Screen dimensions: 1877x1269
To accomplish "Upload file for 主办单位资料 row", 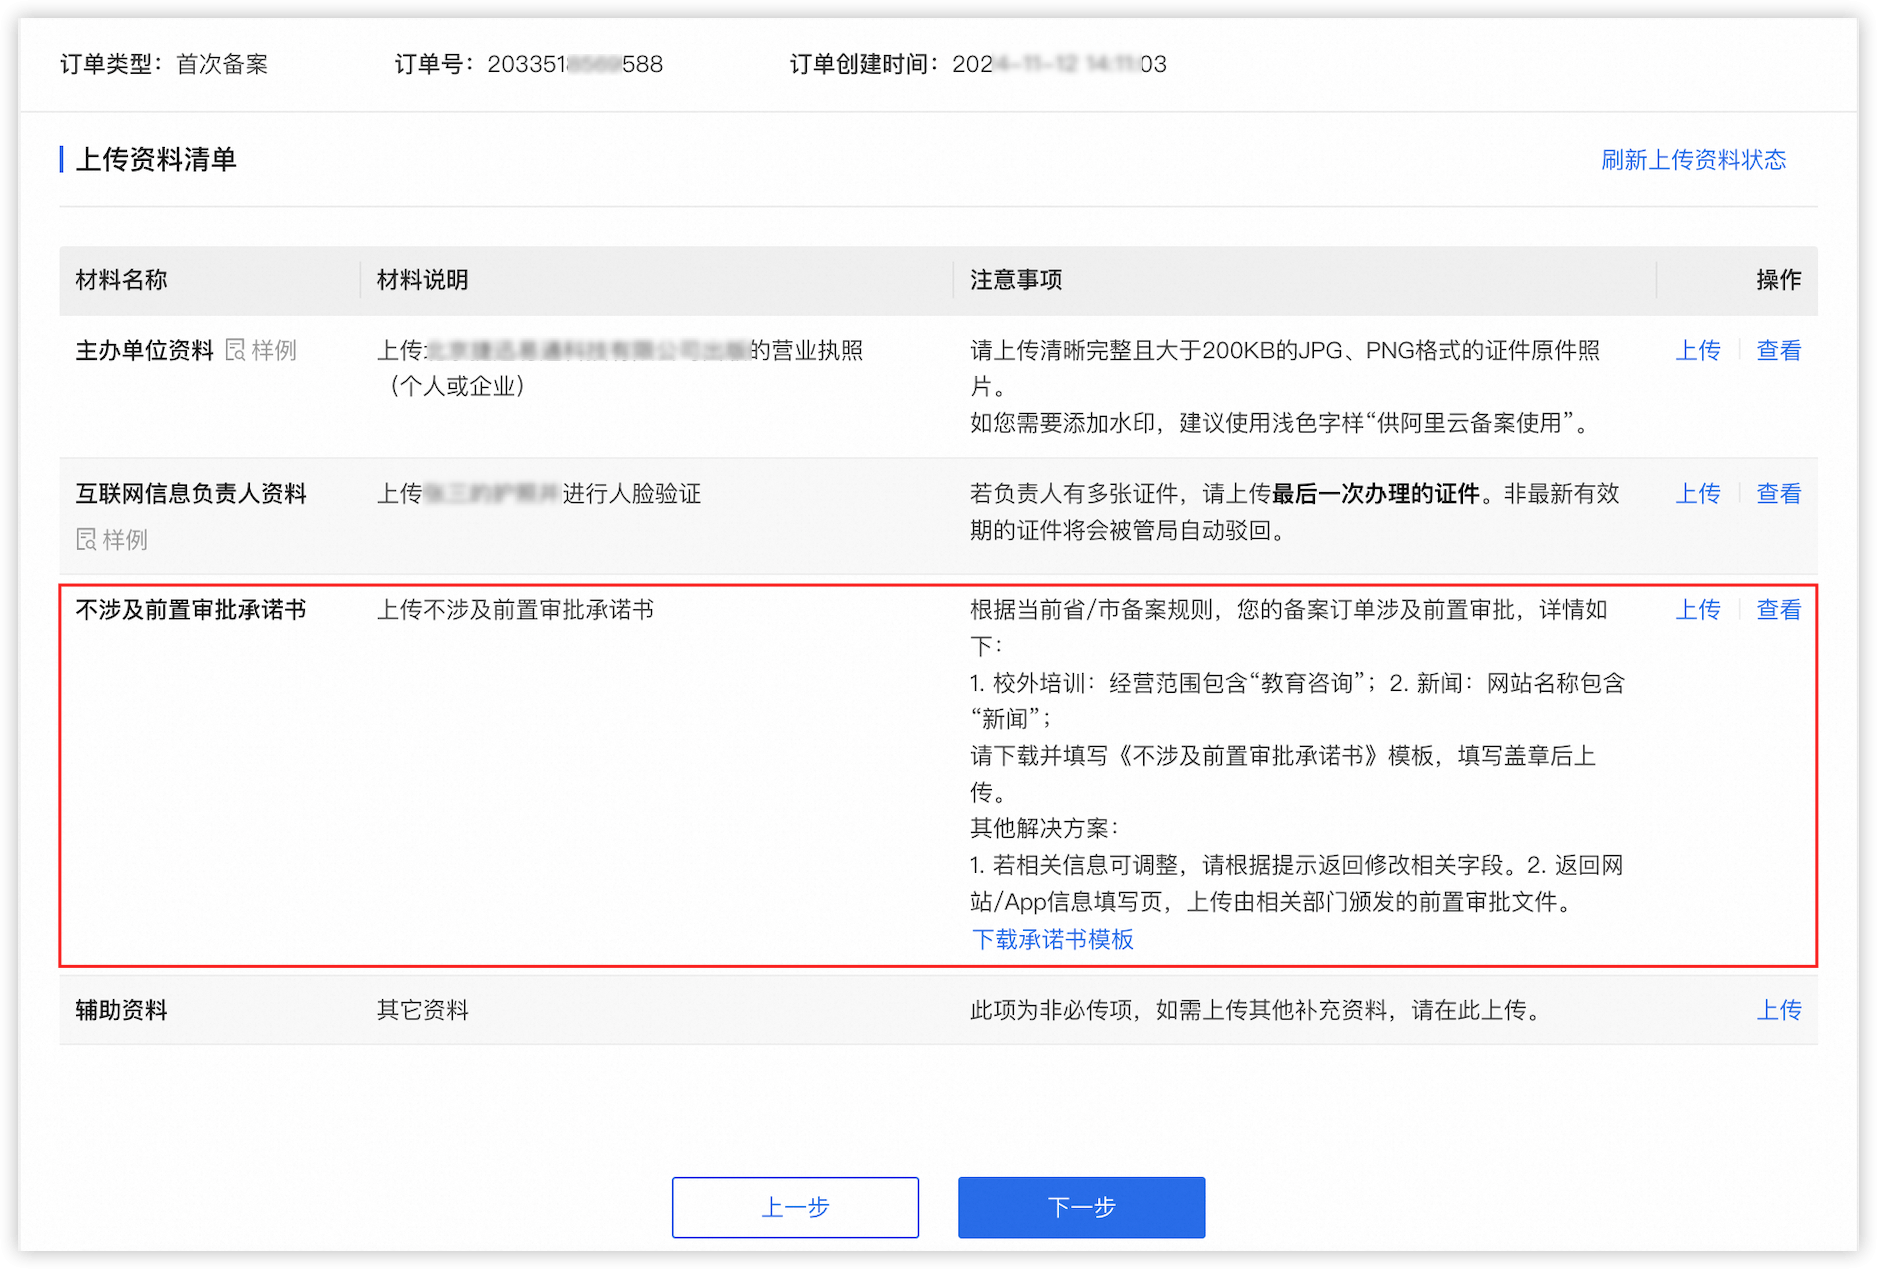I will coord(1697,350).
